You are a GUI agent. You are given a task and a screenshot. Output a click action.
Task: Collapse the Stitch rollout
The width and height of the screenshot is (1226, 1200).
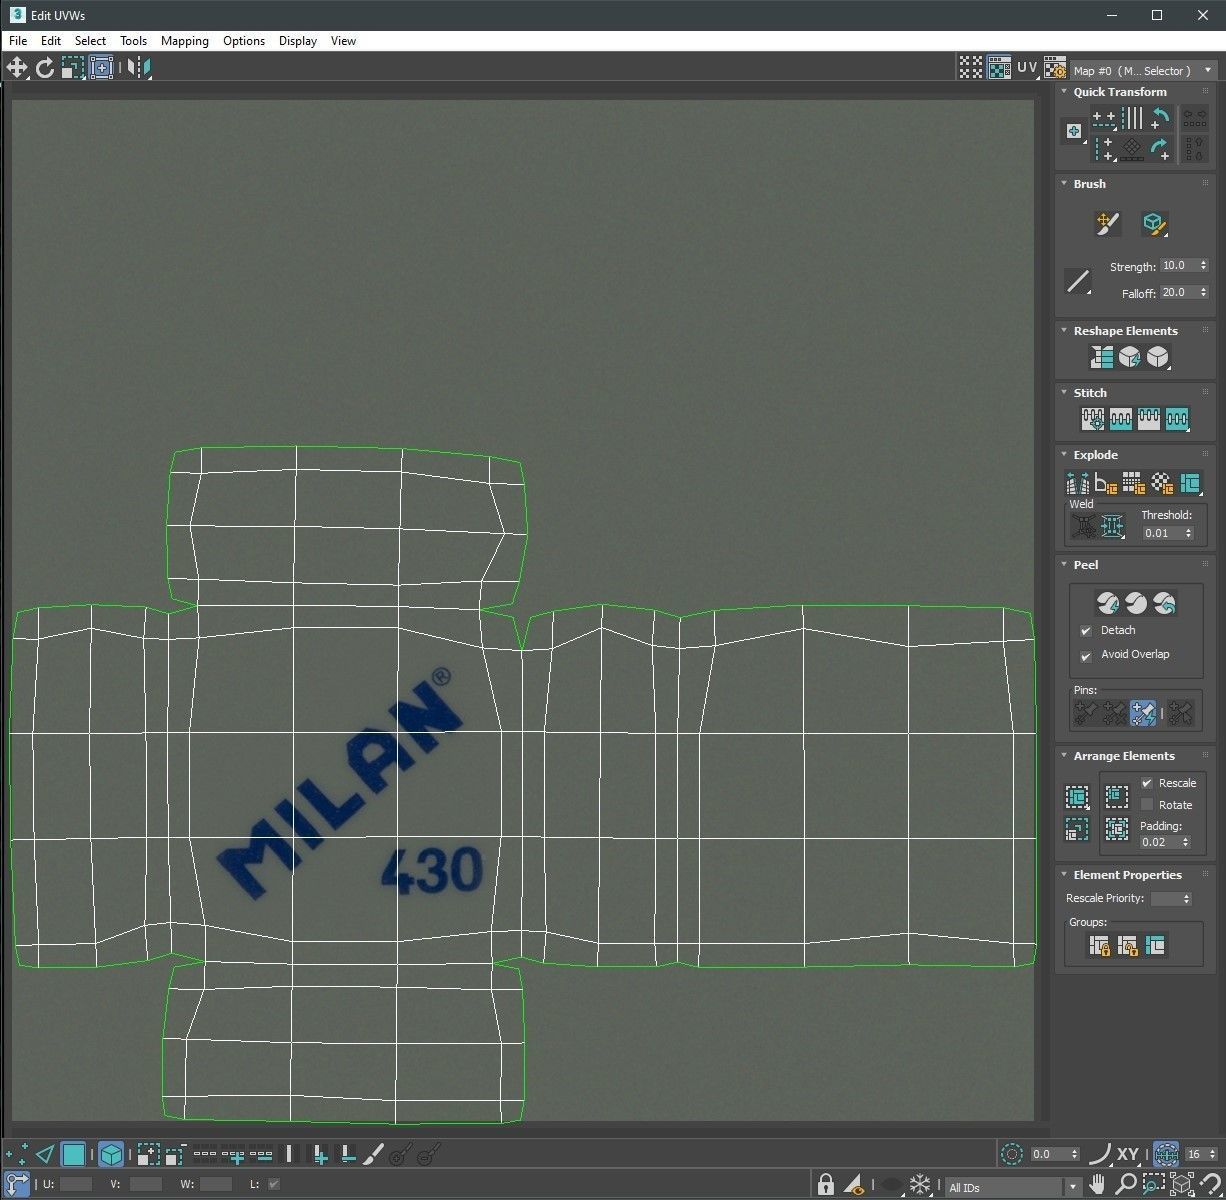(x=1064, y=393)
